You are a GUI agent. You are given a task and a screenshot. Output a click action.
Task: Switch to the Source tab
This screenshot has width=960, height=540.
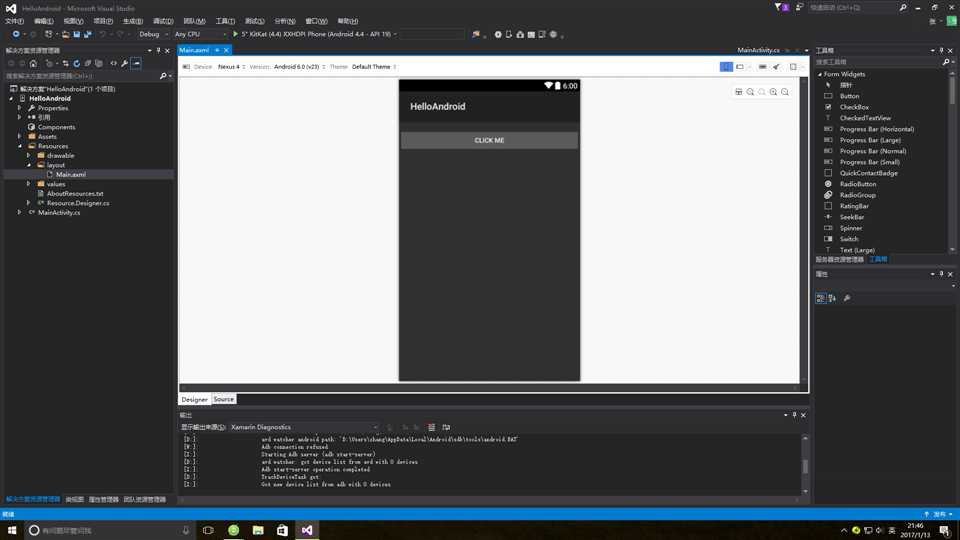(x=223, y=399)
